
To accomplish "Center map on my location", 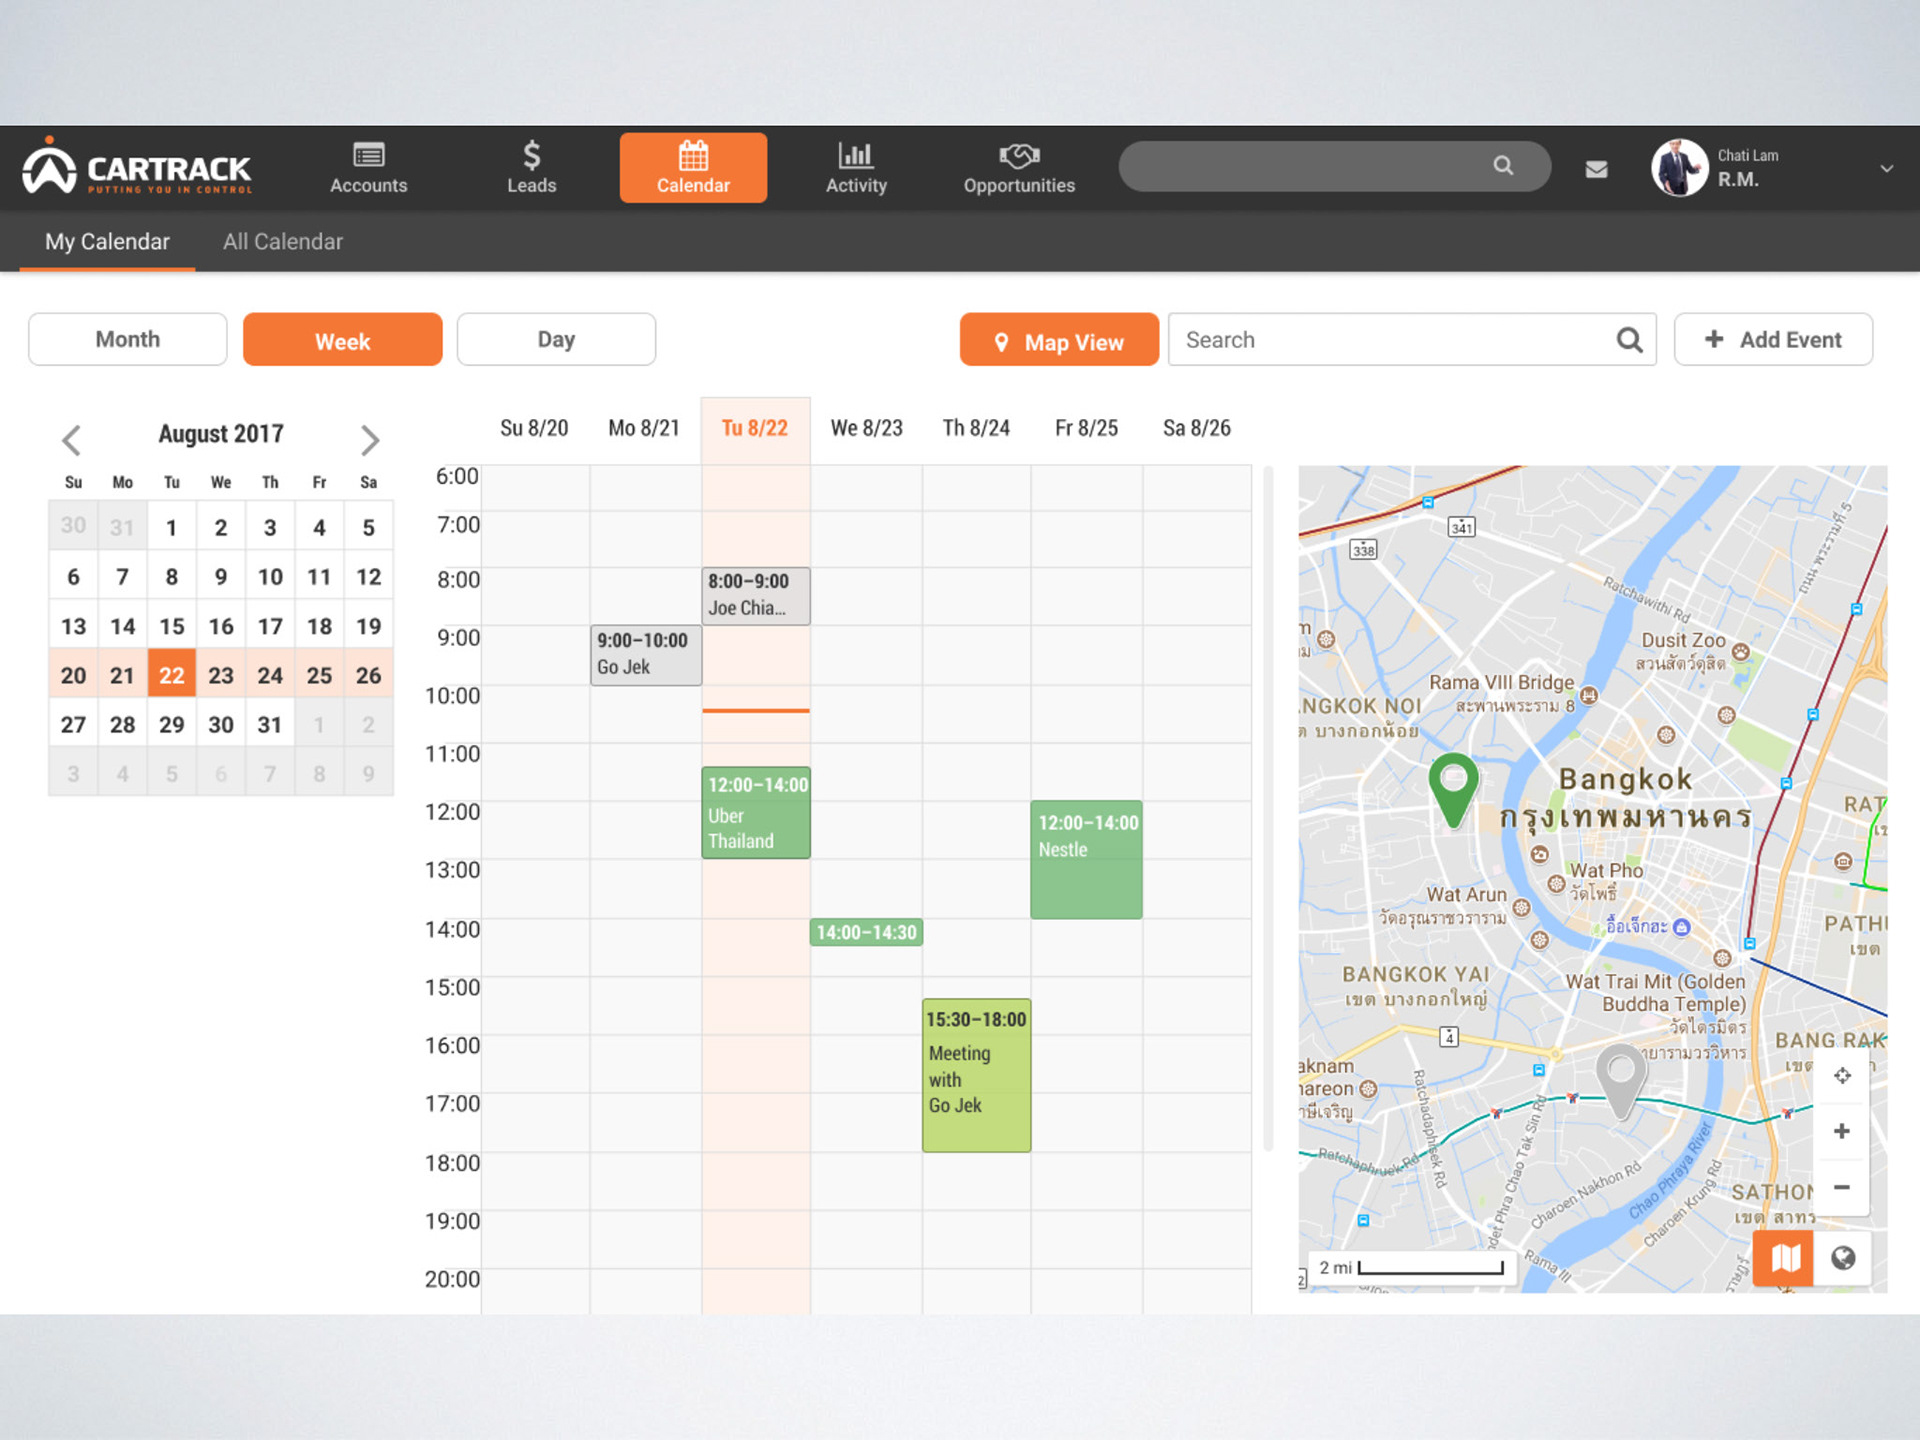I will [x=1841, y=1076].
